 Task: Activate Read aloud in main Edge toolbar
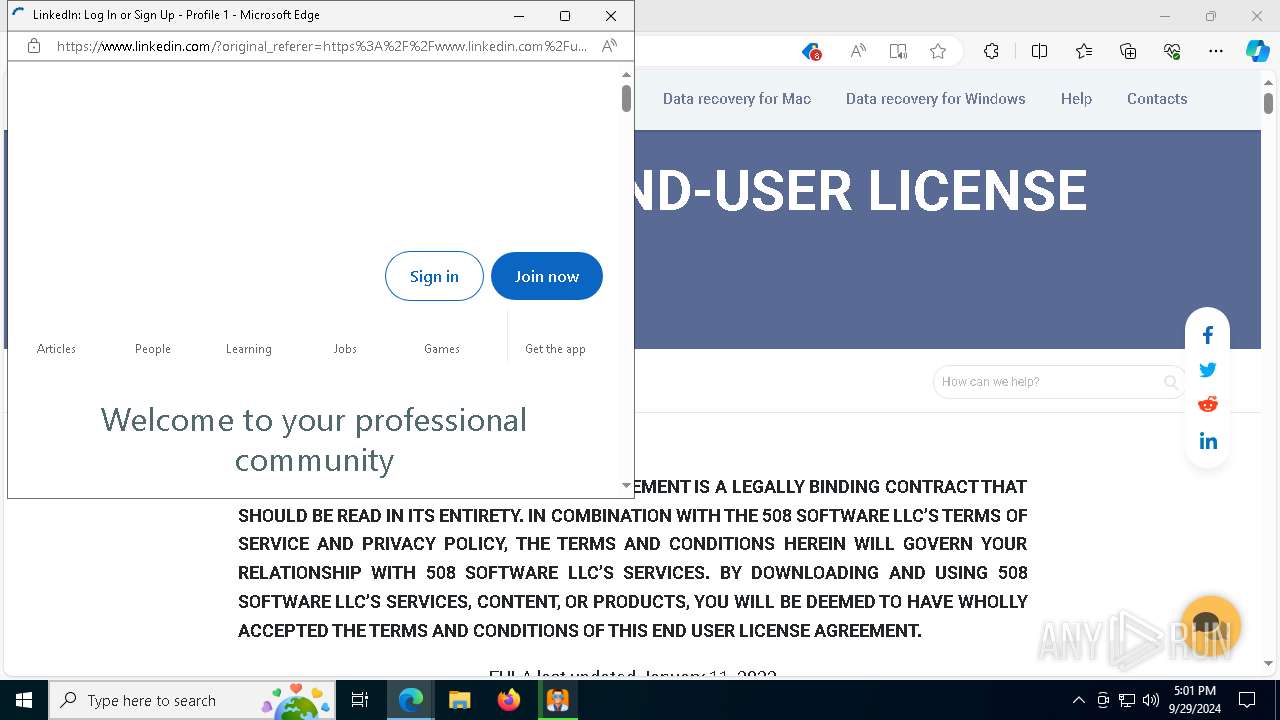pos(858,52)
